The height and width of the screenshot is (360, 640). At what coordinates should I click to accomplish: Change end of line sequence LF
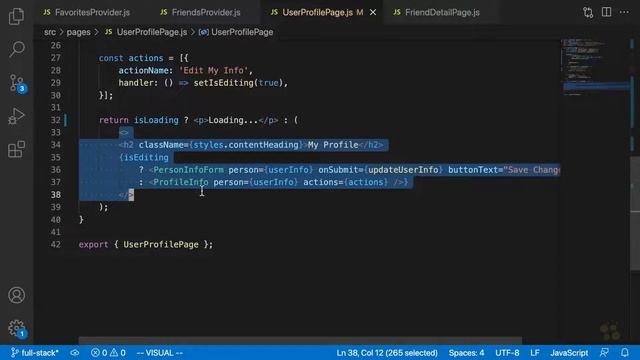(535, 353)
